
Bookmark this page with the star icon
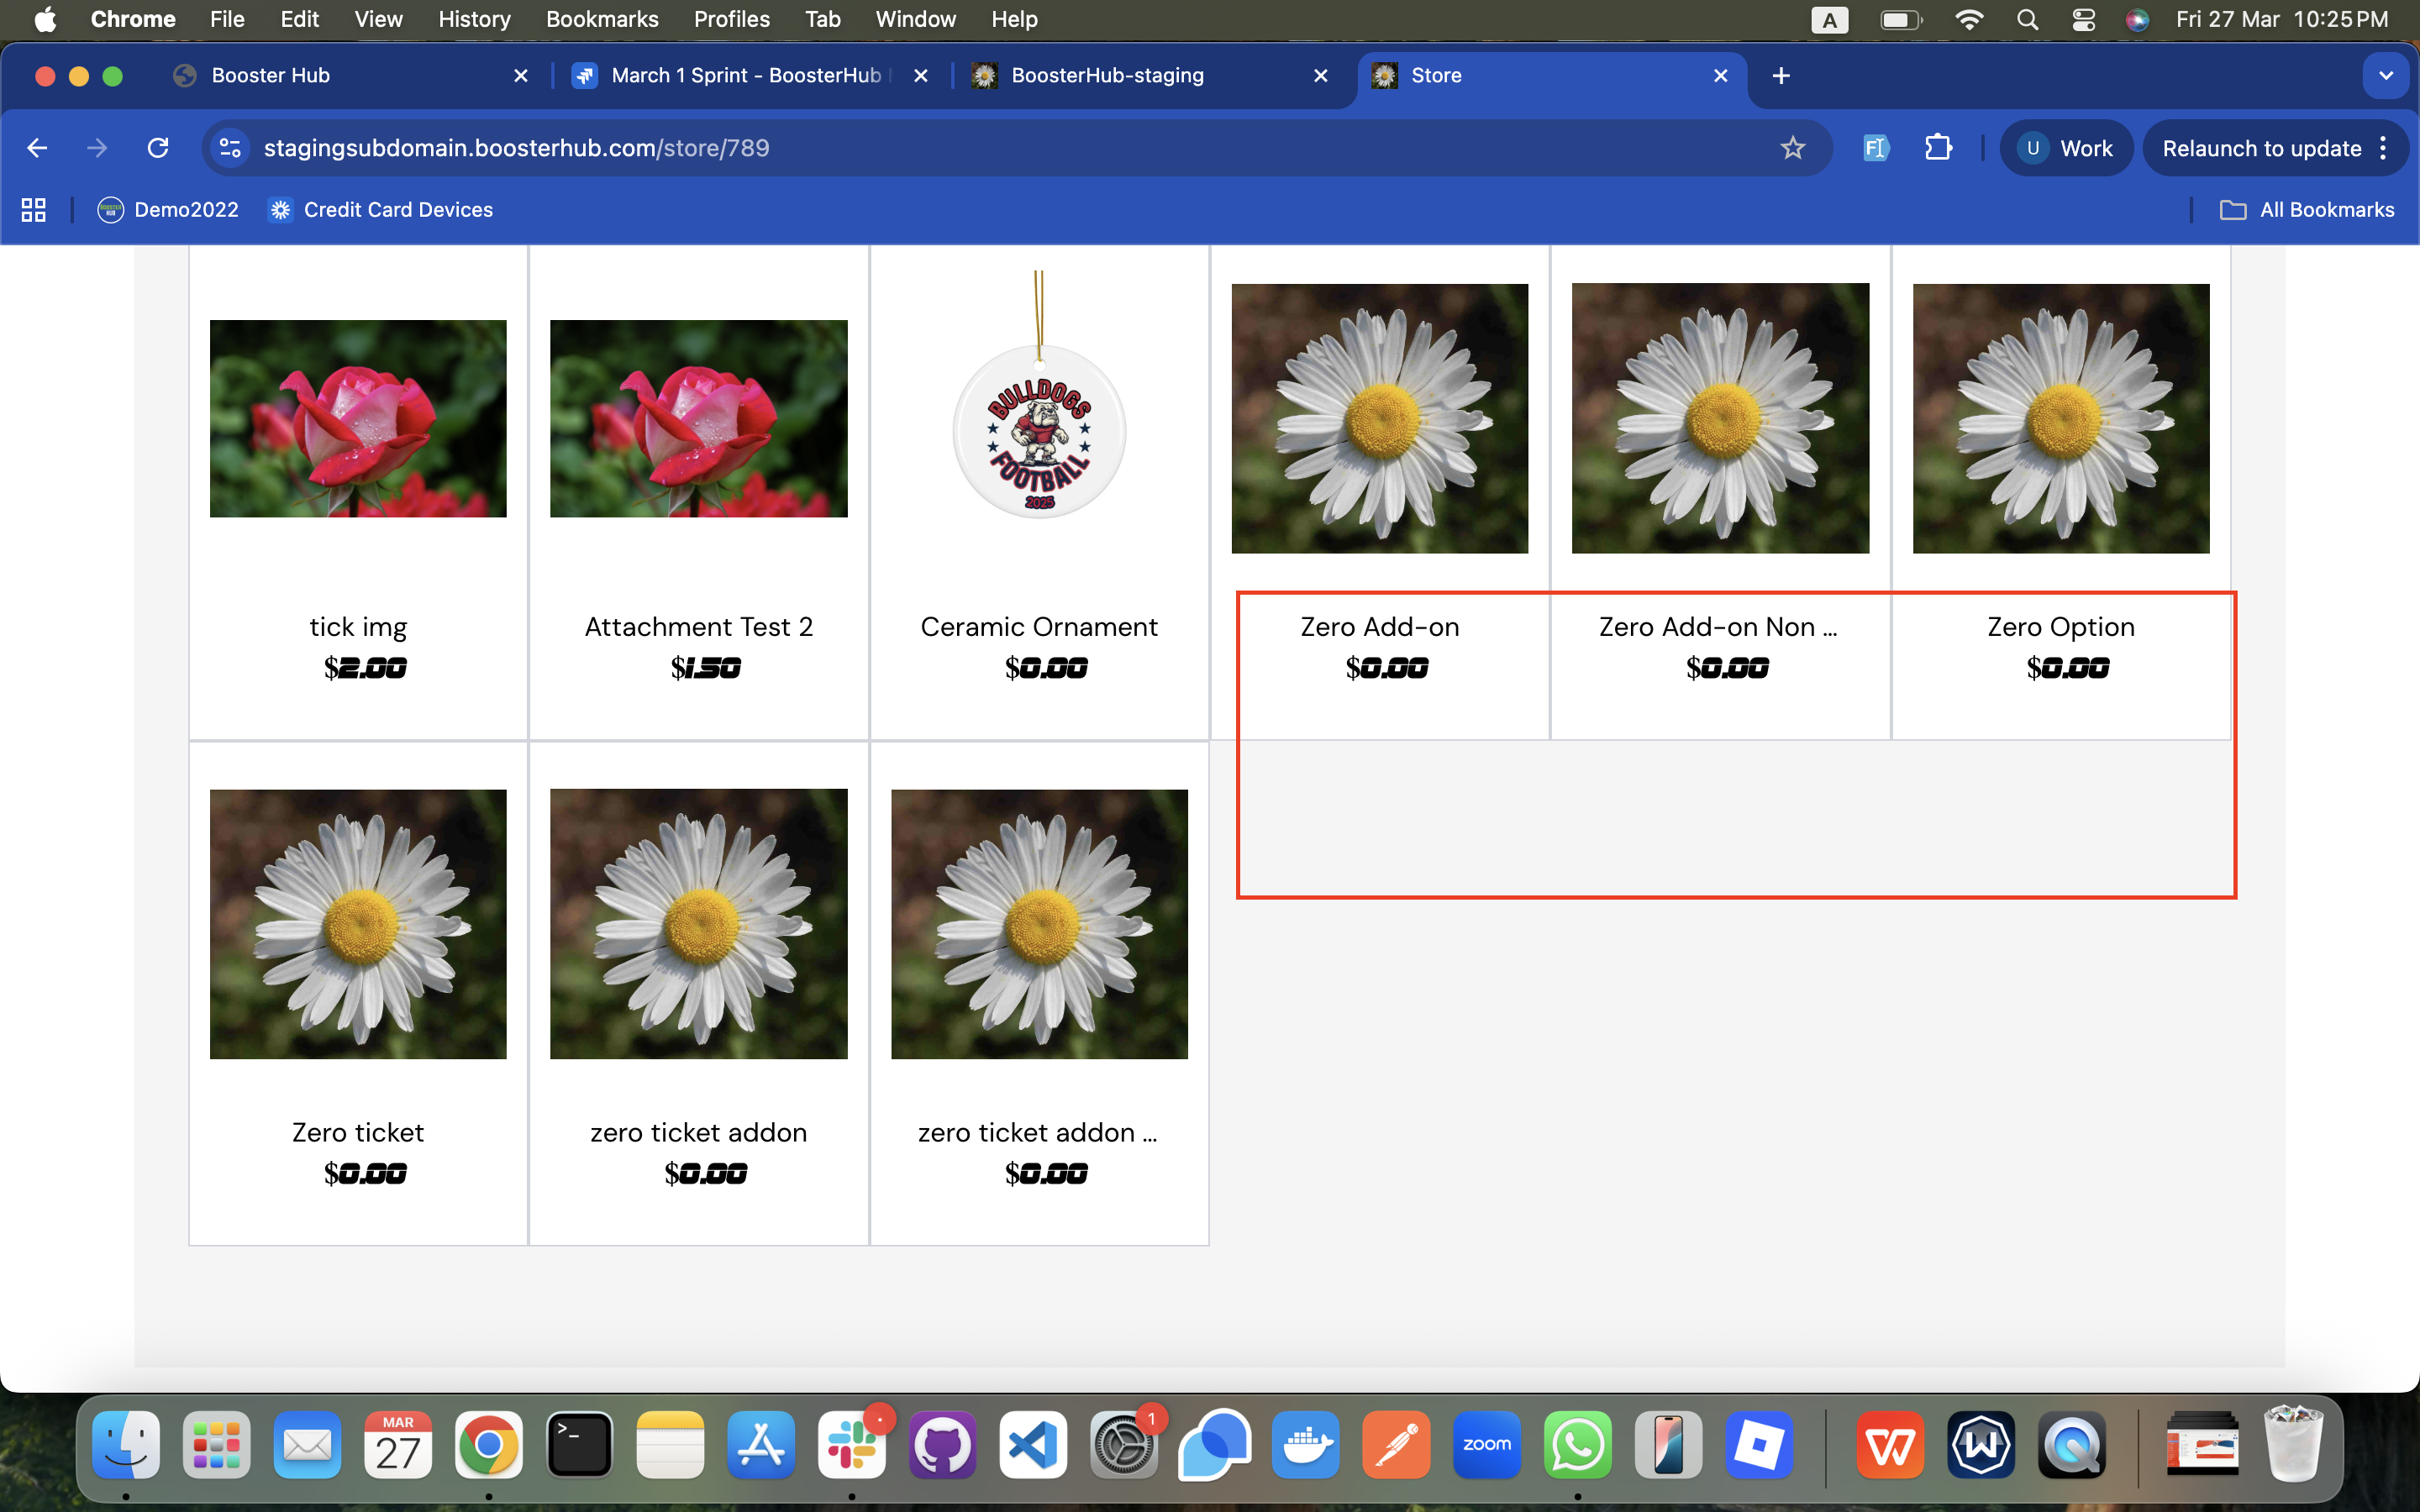(1792, 148)
